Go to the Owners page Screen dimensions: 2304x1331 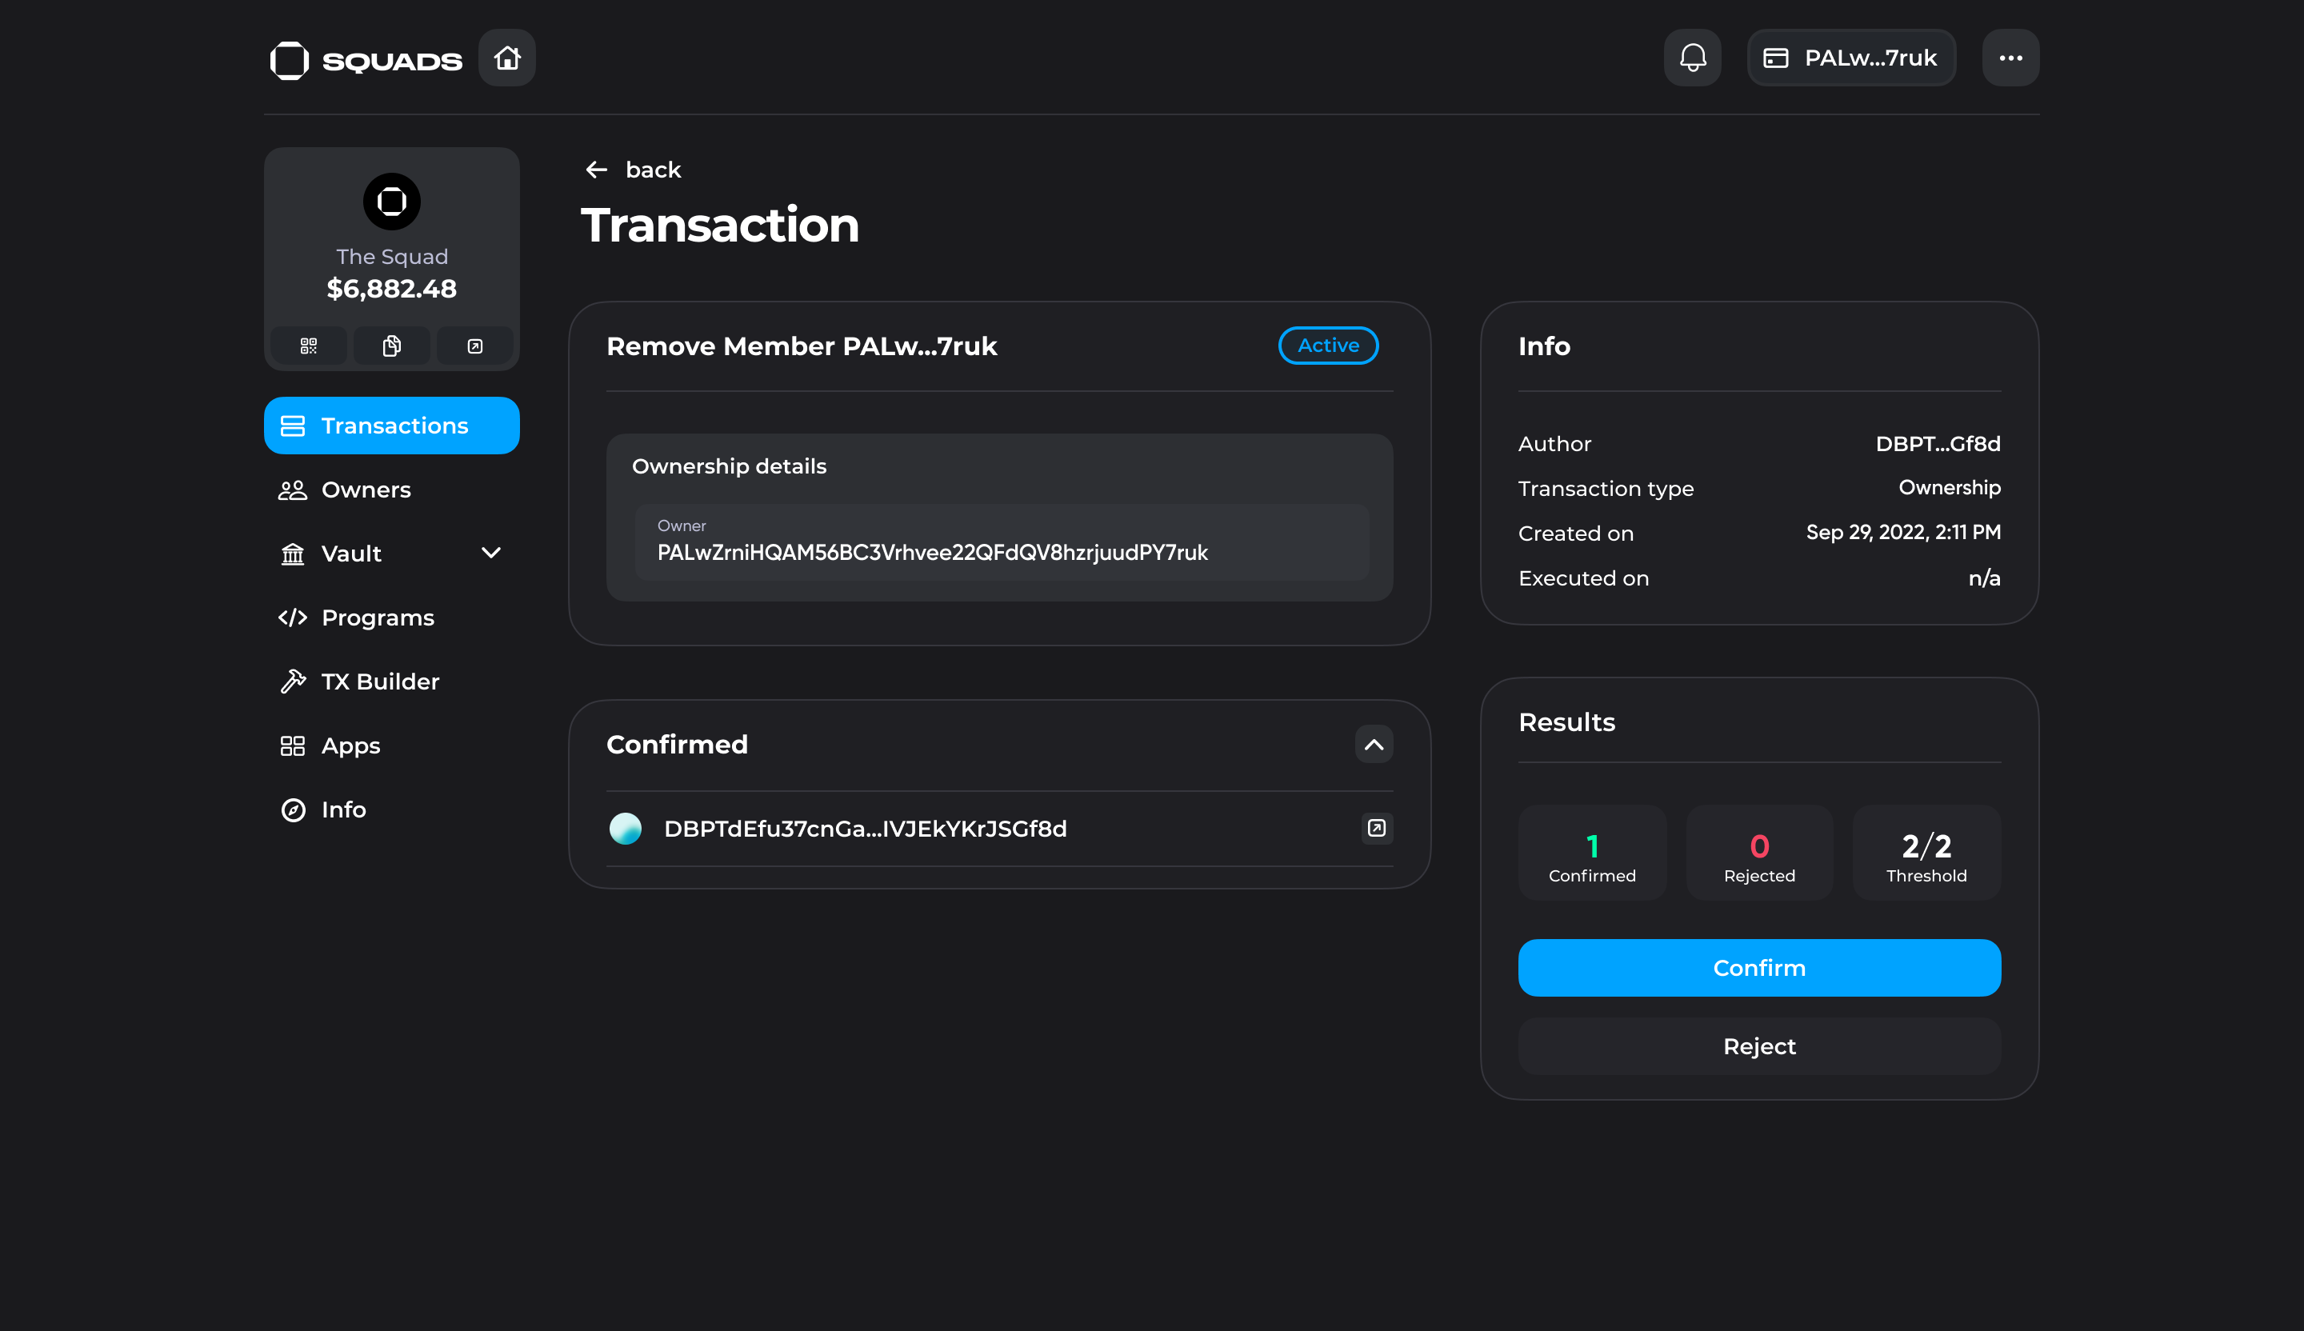tap(365, 490)
